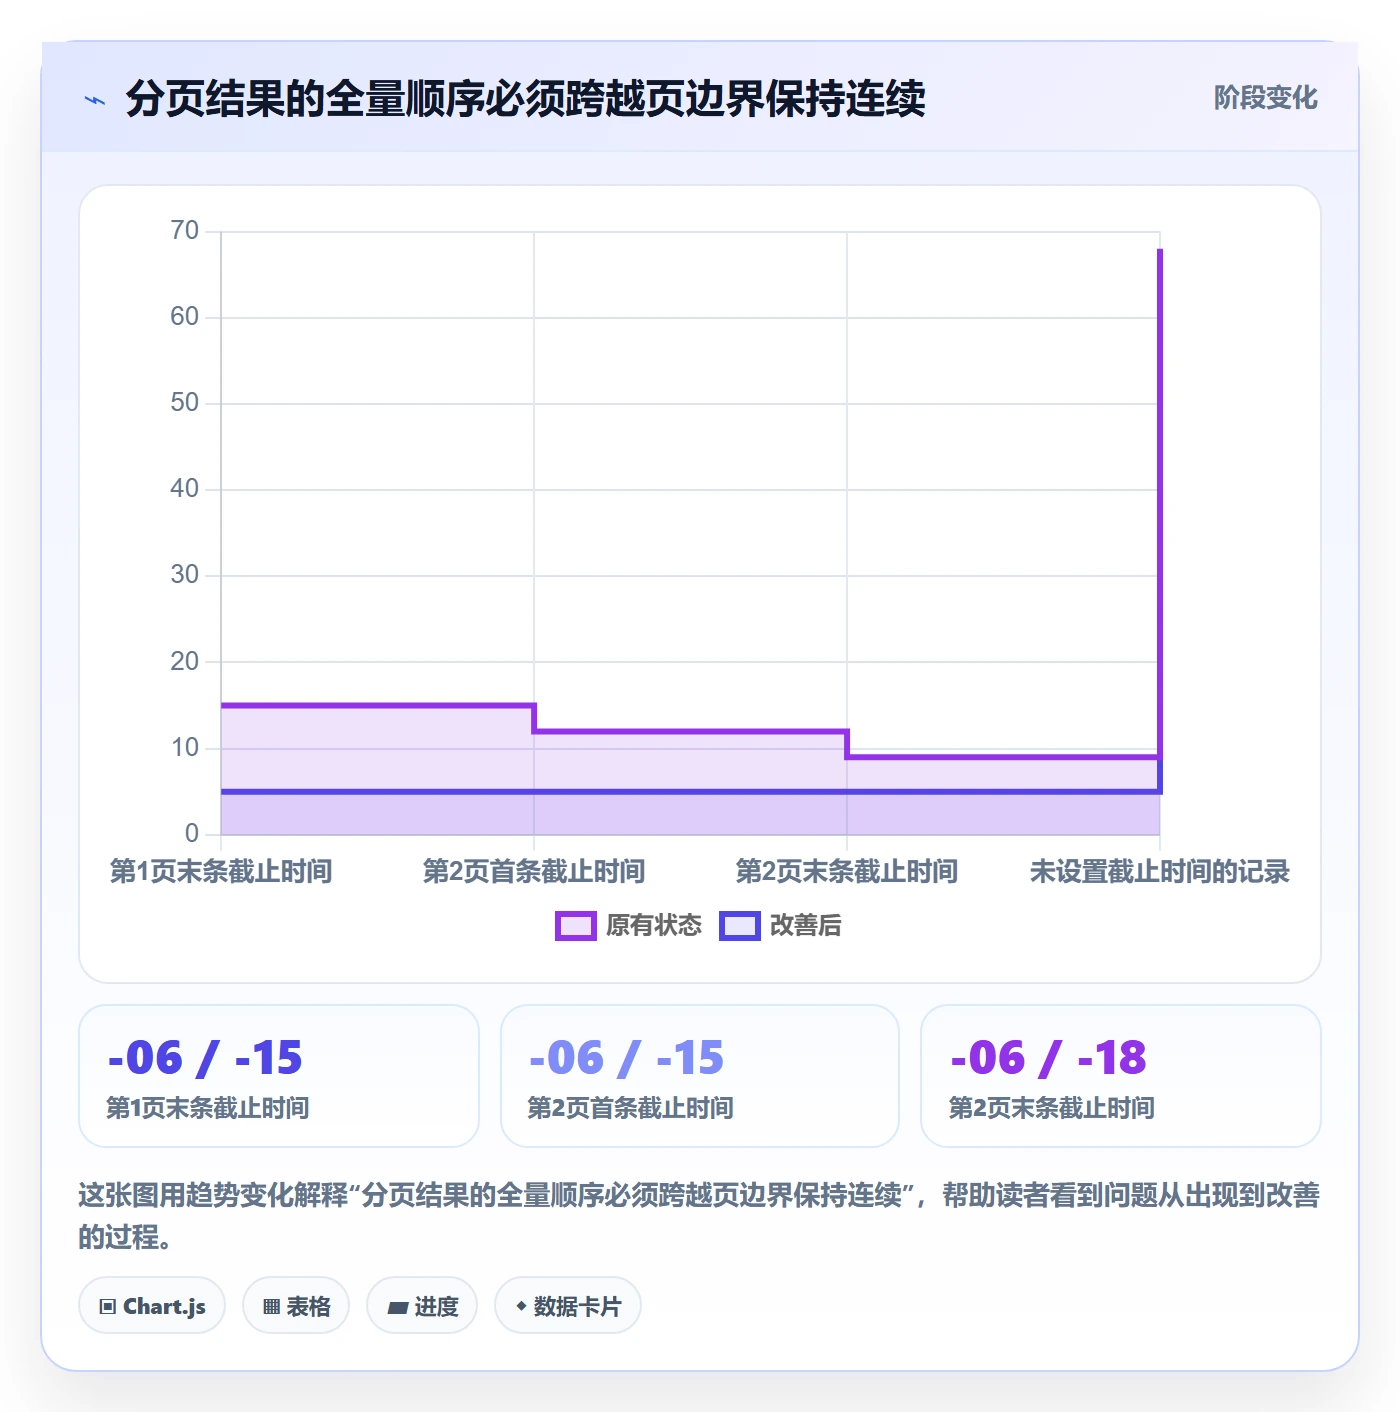Select the 进度 tag chip

point(422,1306)
